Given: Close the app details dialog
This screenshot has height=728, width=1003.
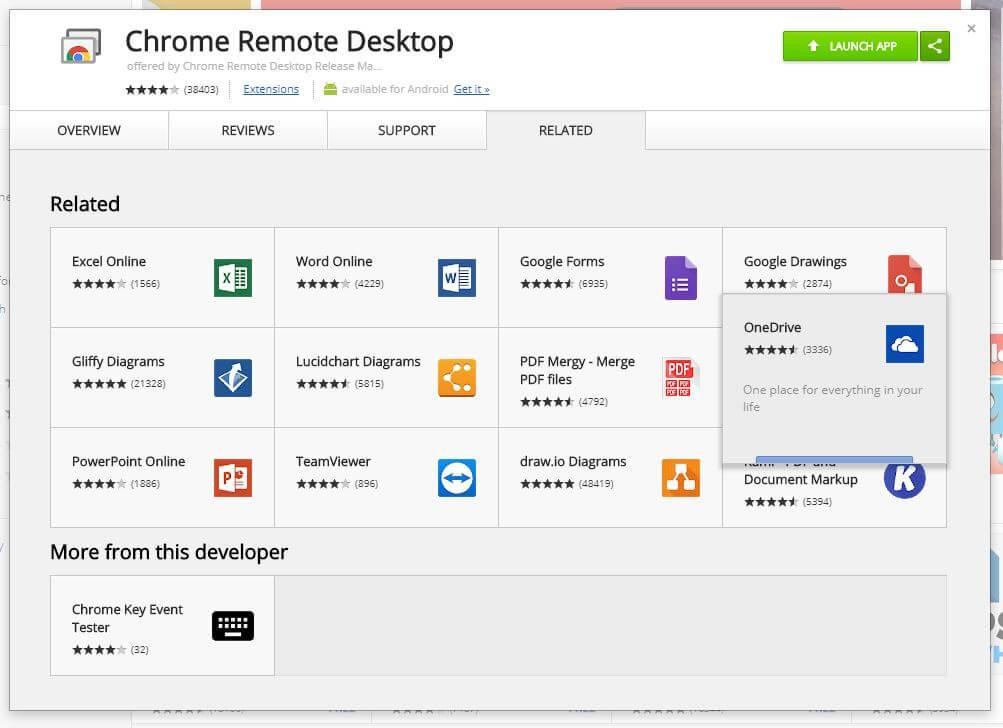Looking at the screenshot, I should tap(971, 28).
